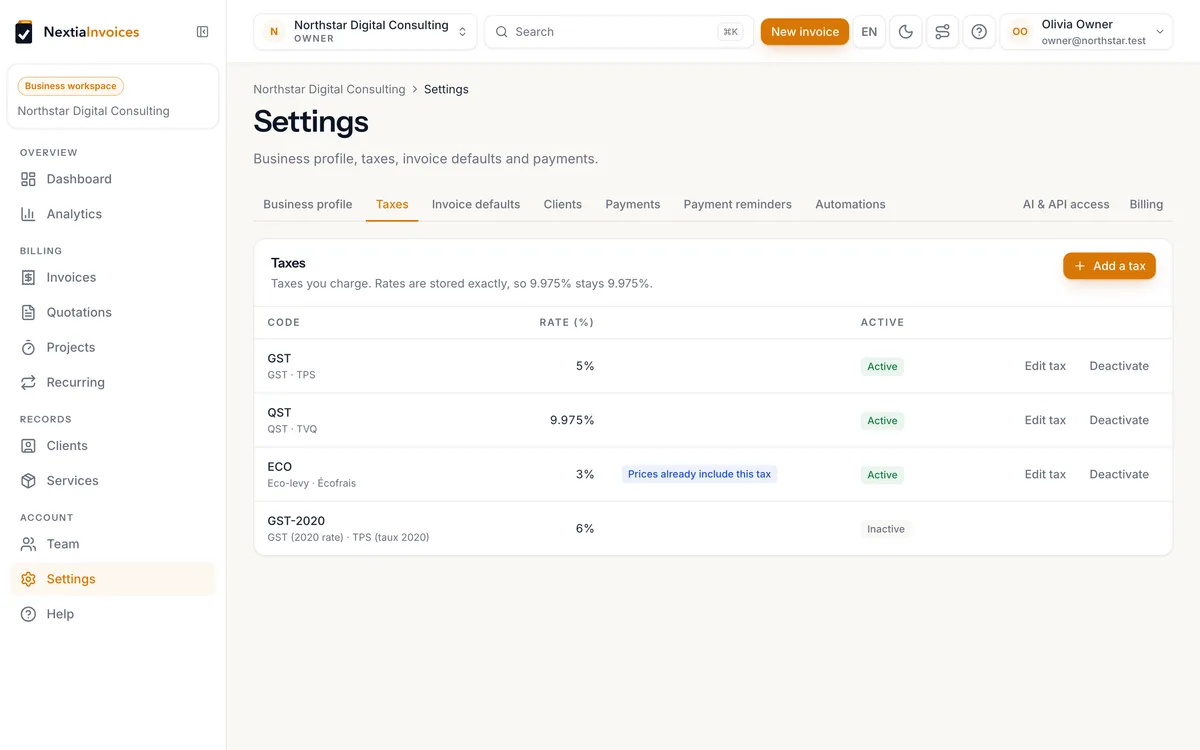The height and width of the screenshot is (750, 1200).
Task: Select Settings in the sidebar
Action: coord(112,579)
